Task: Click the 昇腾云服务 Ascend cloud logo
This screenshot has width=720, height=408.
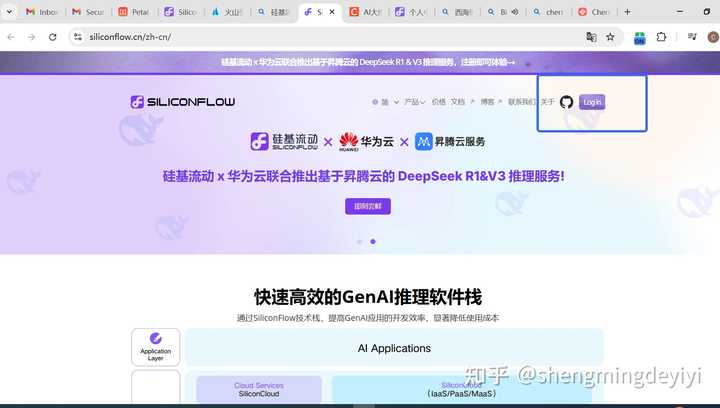Action: 450,141
